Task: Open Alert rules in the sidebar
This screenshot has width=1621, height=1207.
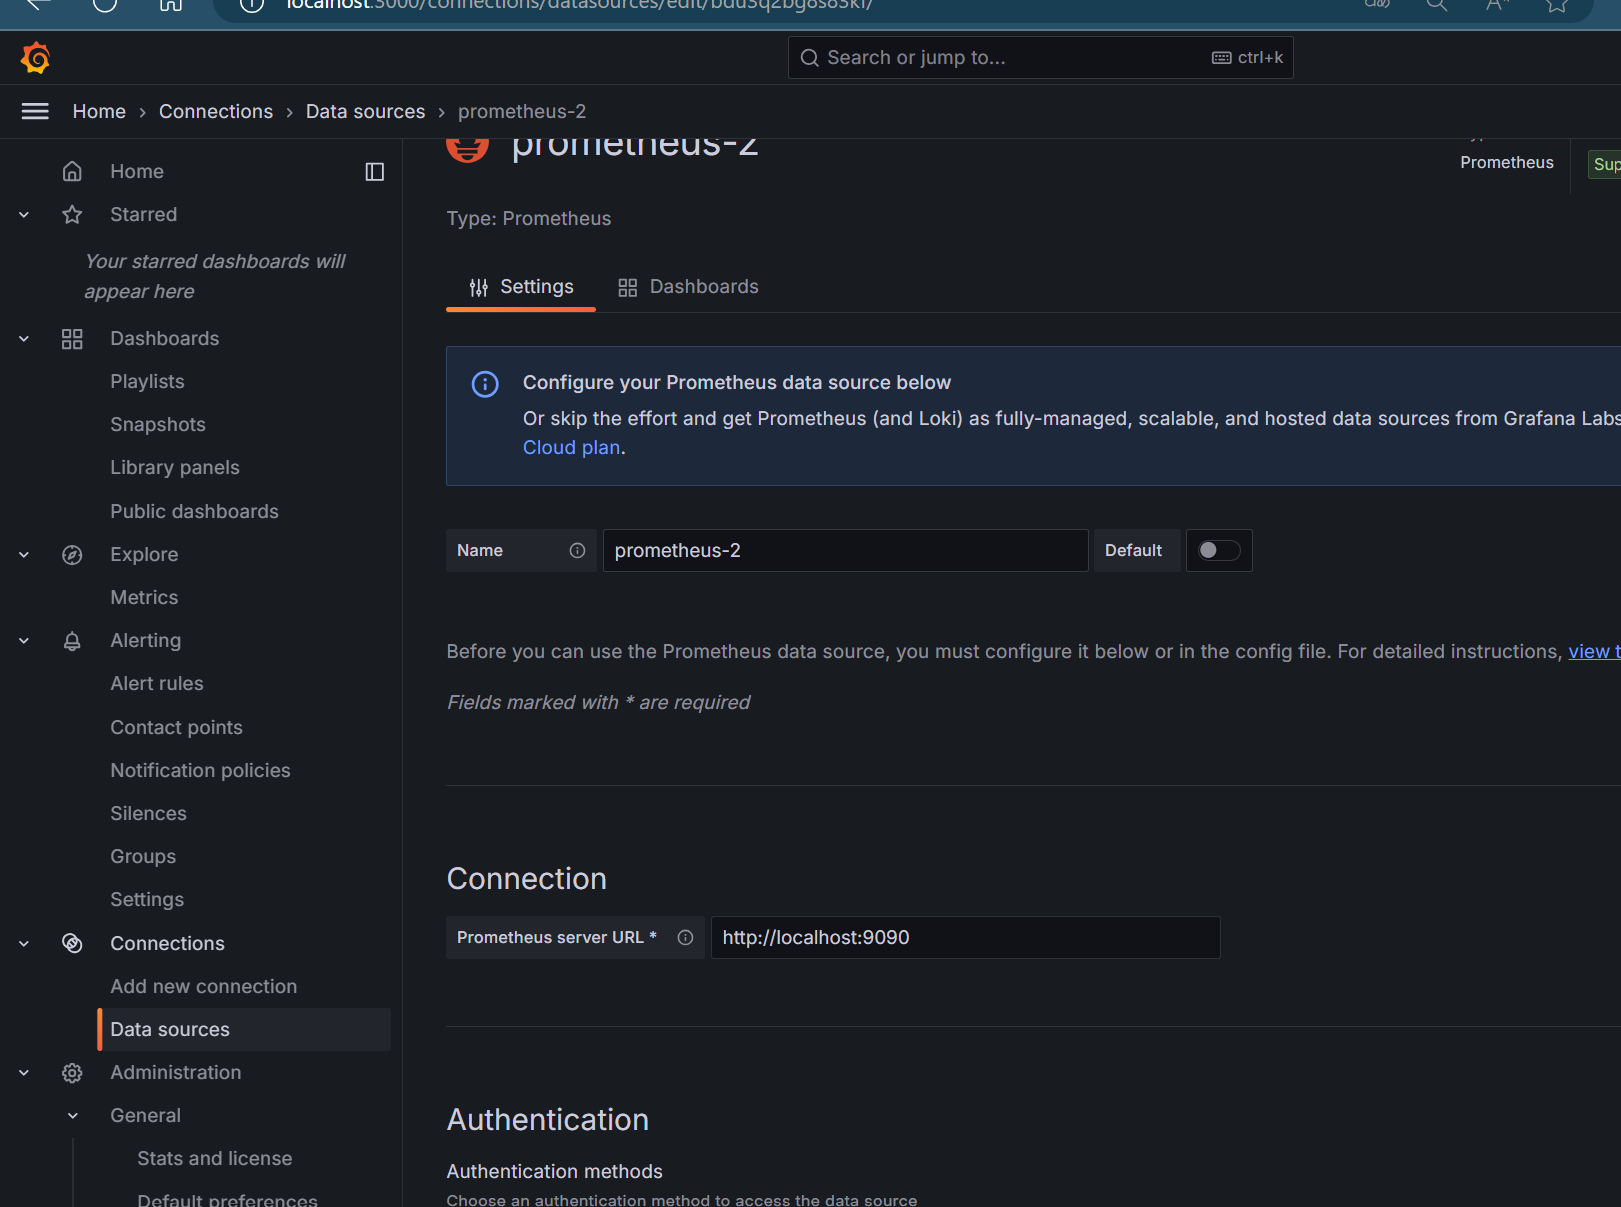Action: point(157,683)
